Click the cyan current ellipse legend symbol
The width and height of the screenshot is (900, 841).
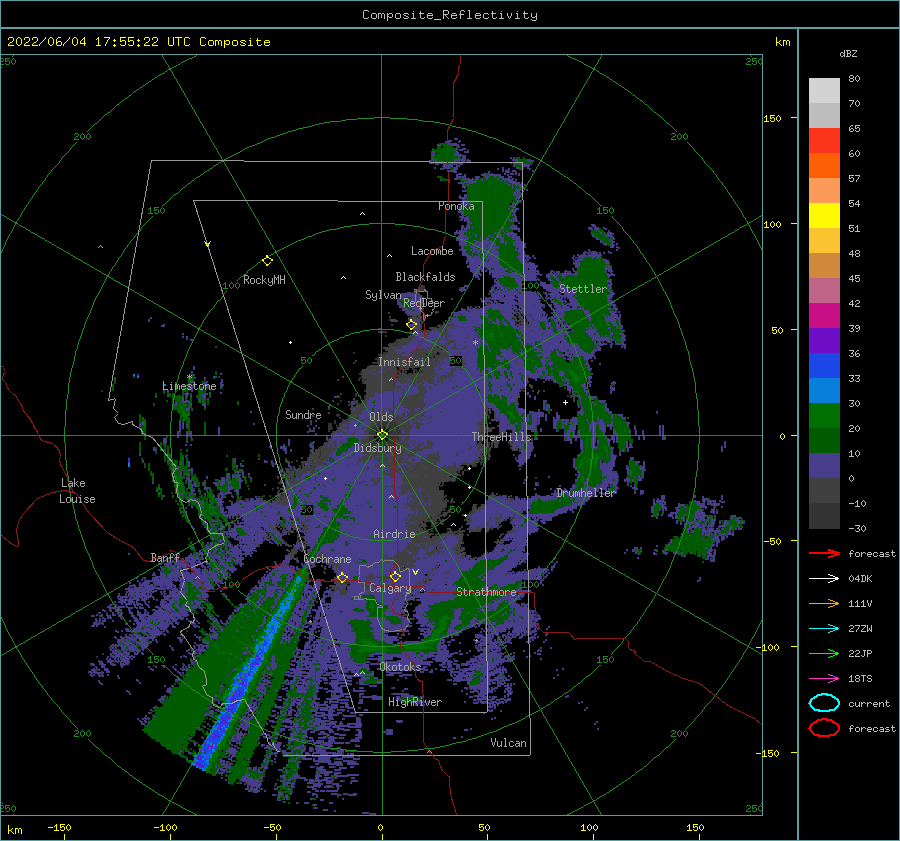click(x=824, y=703)
